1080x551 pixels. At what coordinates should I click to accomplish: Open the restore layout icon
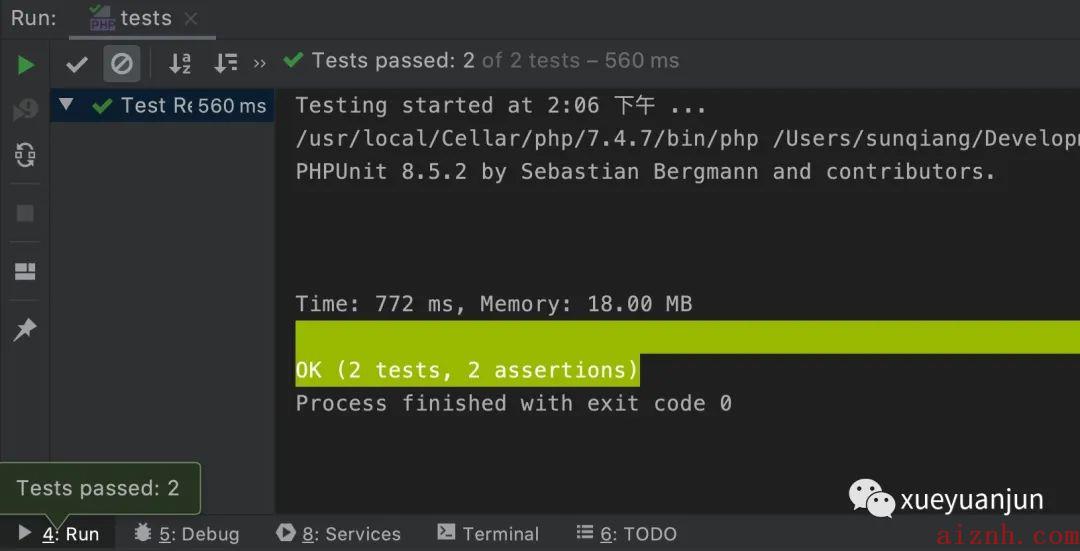[25, 271]
